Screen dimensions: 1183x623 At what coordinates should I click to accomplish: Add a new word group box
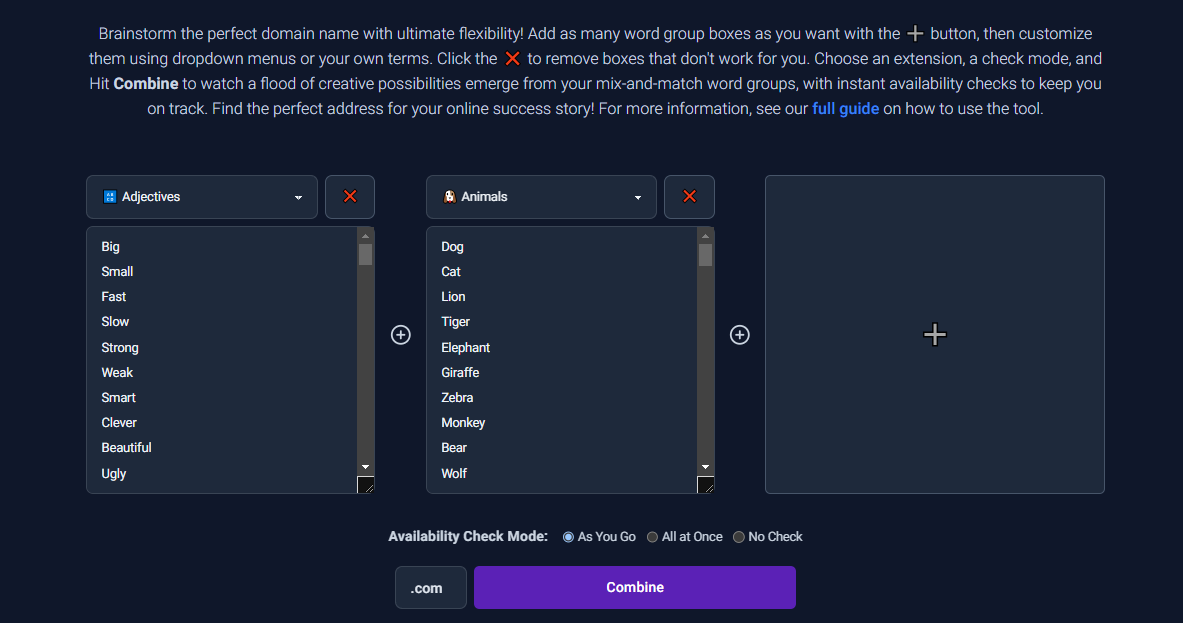[x=935, y=334]
